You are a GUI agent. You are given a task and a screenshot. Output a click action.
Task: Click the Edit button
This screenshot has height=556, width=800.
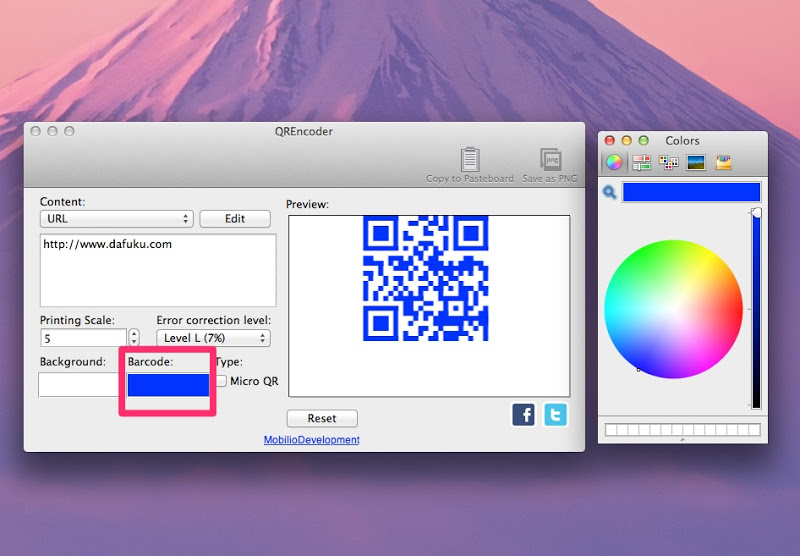pos(235,219)
